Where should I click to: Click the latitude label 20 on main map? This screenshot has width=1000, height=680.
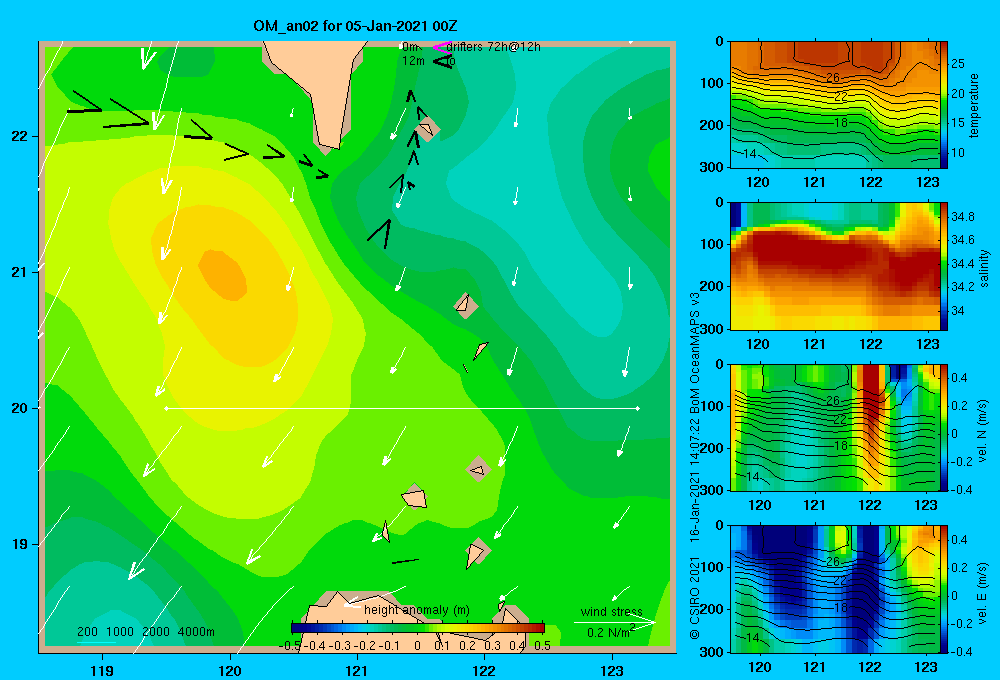(x=19, y=408)
